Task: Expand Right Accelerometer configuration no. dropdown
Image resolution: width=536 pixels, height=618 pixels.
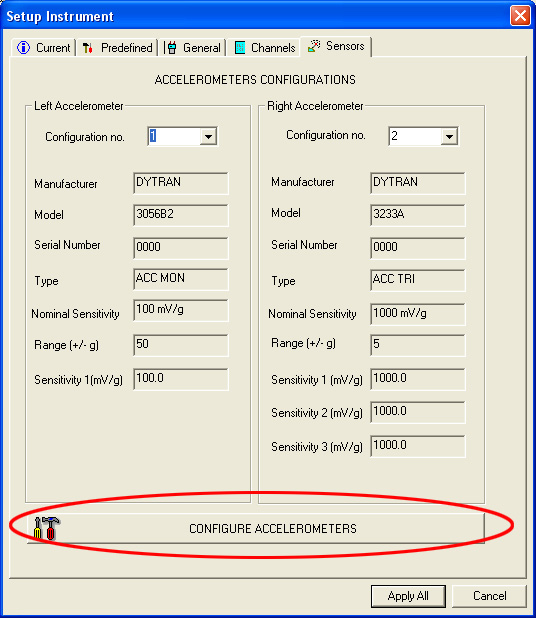Action: point(449,137)
